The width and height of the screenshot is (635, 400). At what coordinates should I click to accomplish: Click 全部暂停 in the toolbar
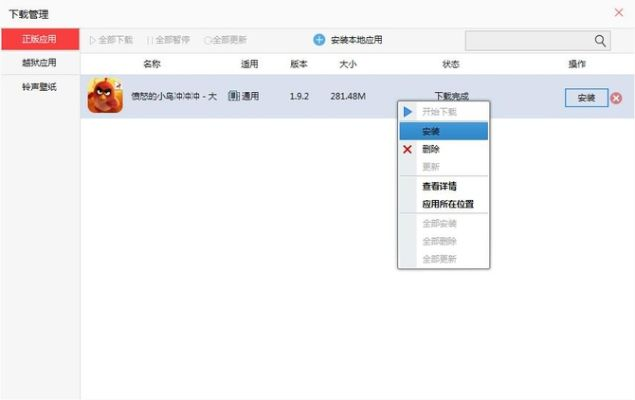[168, 40]
